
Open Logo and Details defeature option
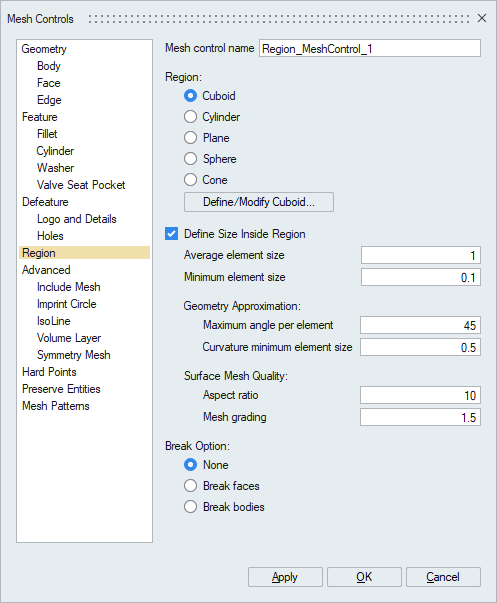click(77, 219)
